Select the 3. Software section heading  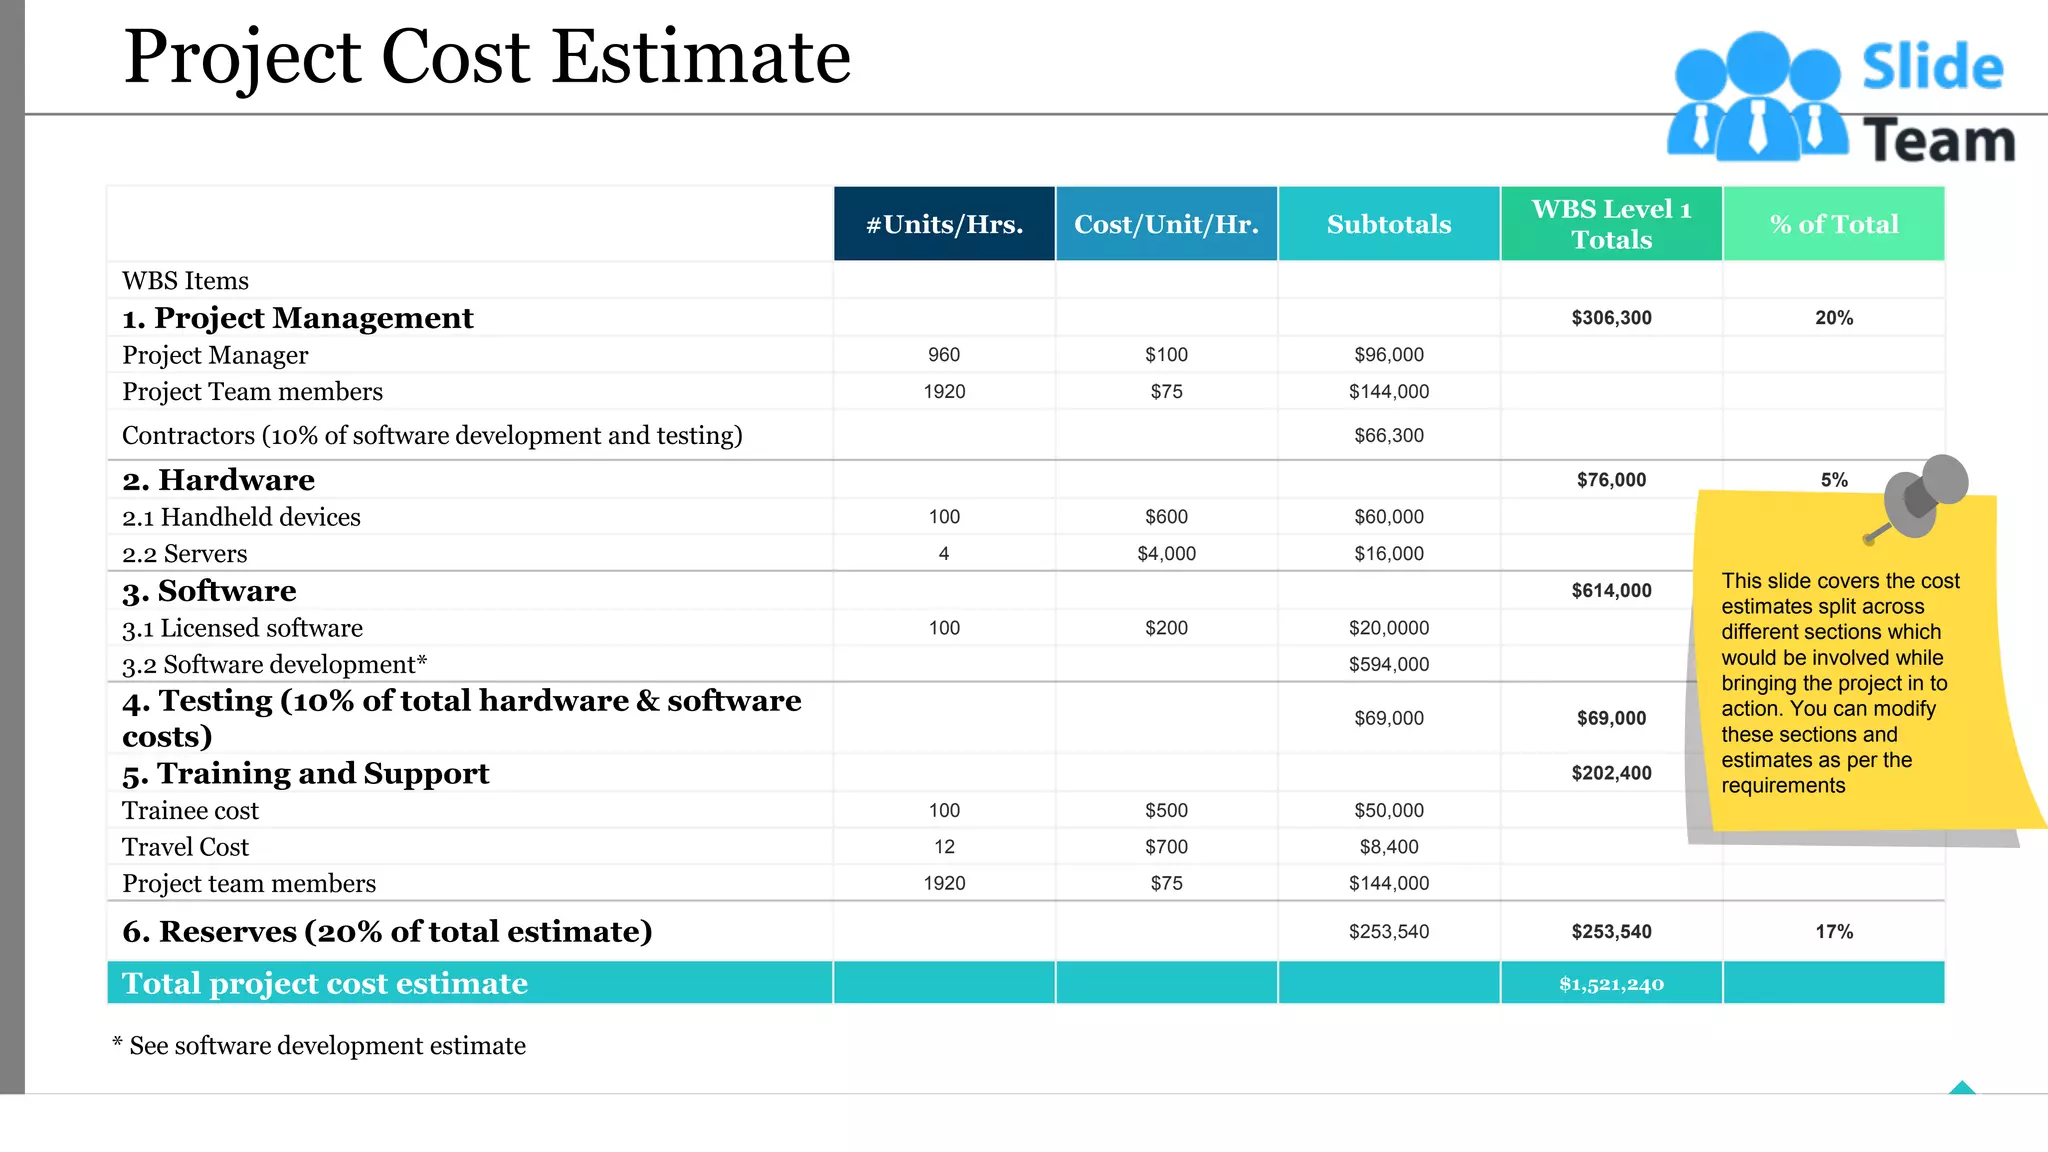pos(209,591)
